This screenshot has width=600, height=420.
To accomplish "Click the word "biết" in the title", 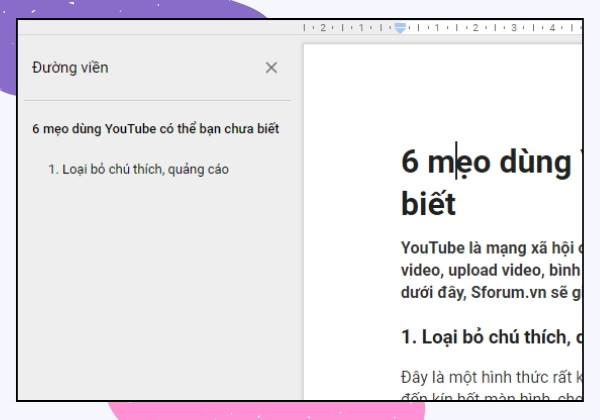I will (x=428, y=203).
